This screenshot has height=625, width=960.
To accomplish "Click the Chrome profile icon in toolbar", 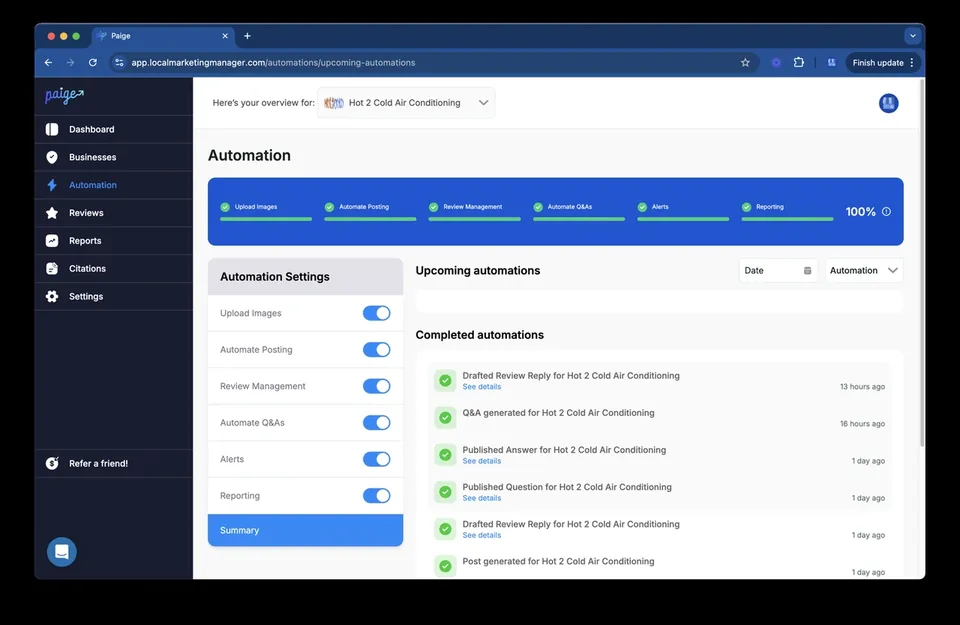I will coord(831,62).
